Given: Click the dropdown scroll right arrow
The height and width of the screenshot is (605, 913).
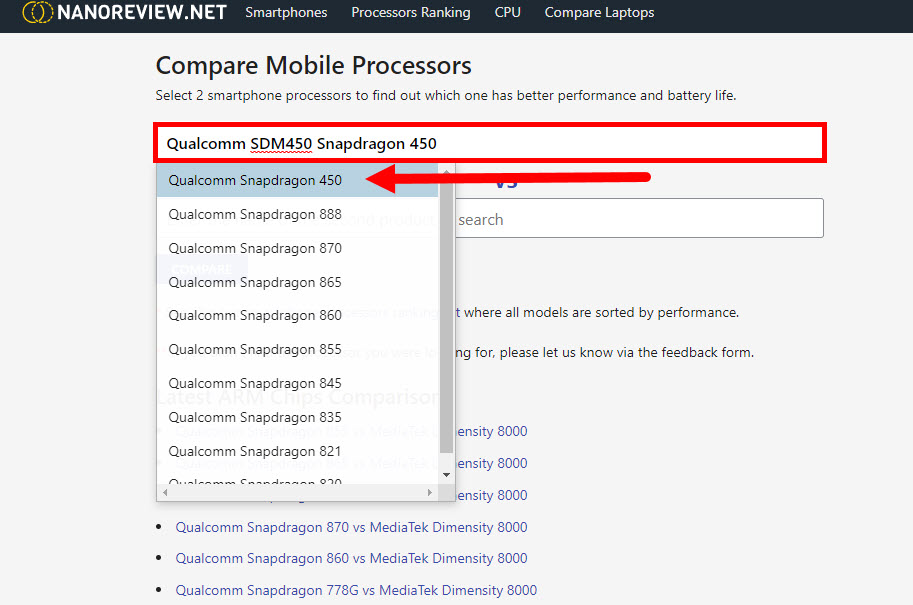Looking at the screenshot, I should pos(430,493).
